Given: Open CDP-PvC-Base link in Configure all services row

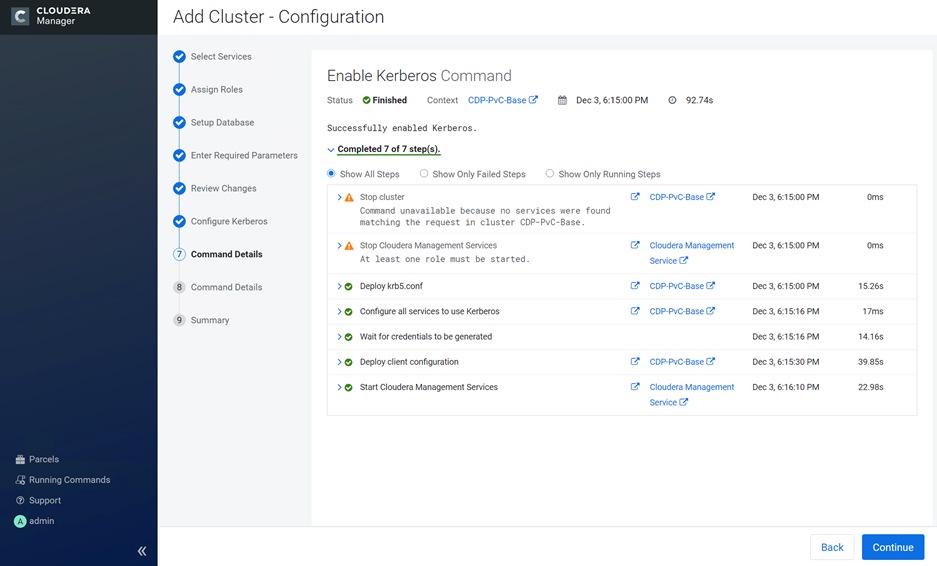Looking at the screenshot, I should pyautogui.click(x=682, y=311).
